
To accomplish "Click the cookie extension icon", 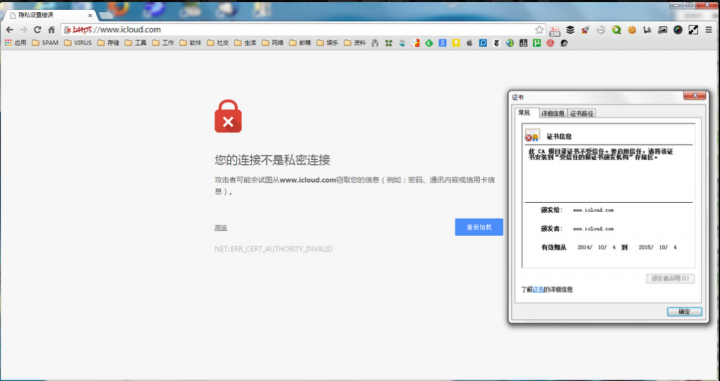I will pyautogui.click(x=632, y=30).
